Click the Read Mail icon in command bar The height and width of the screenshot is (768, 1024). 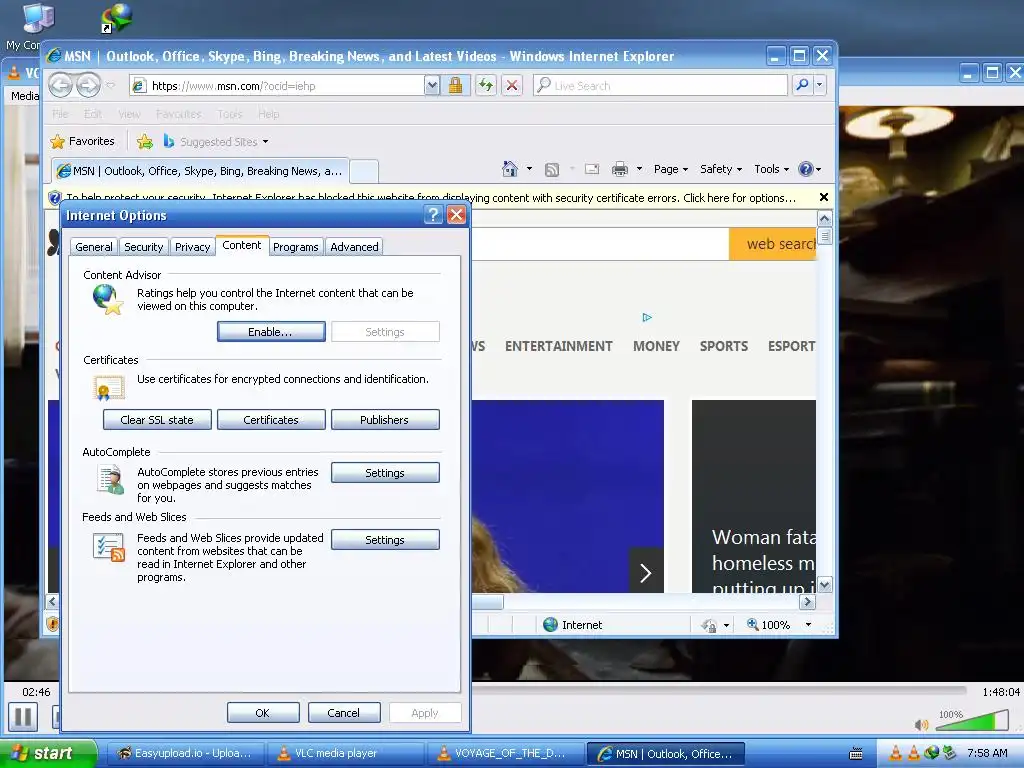pos(592,169)
